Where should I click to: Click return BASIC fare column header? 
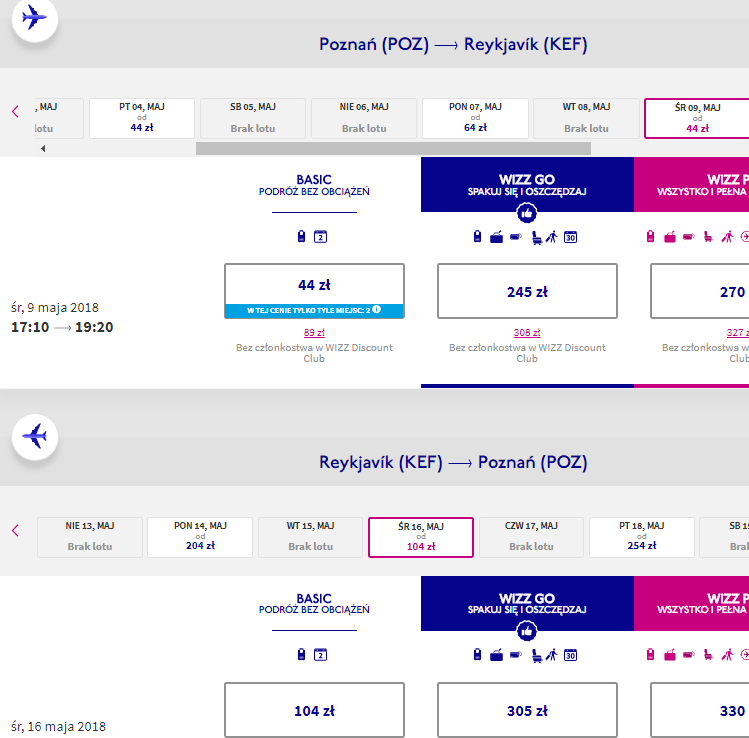click(314, 604)
